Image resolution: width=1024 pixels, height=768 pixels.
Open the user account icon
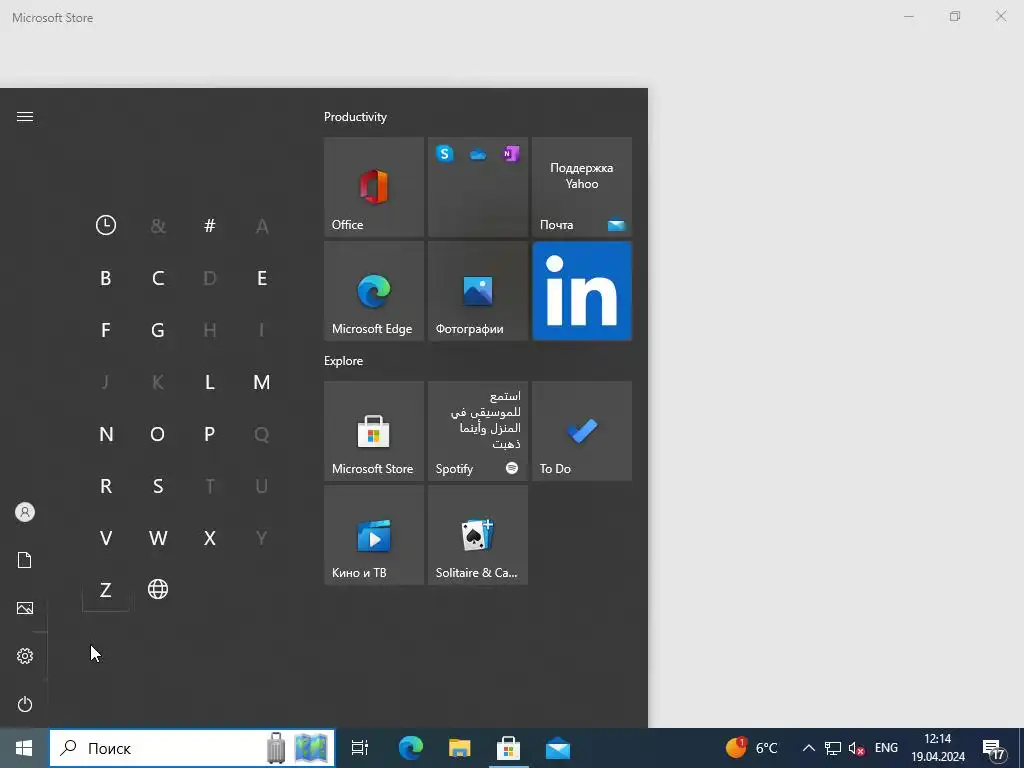point(25,512)
